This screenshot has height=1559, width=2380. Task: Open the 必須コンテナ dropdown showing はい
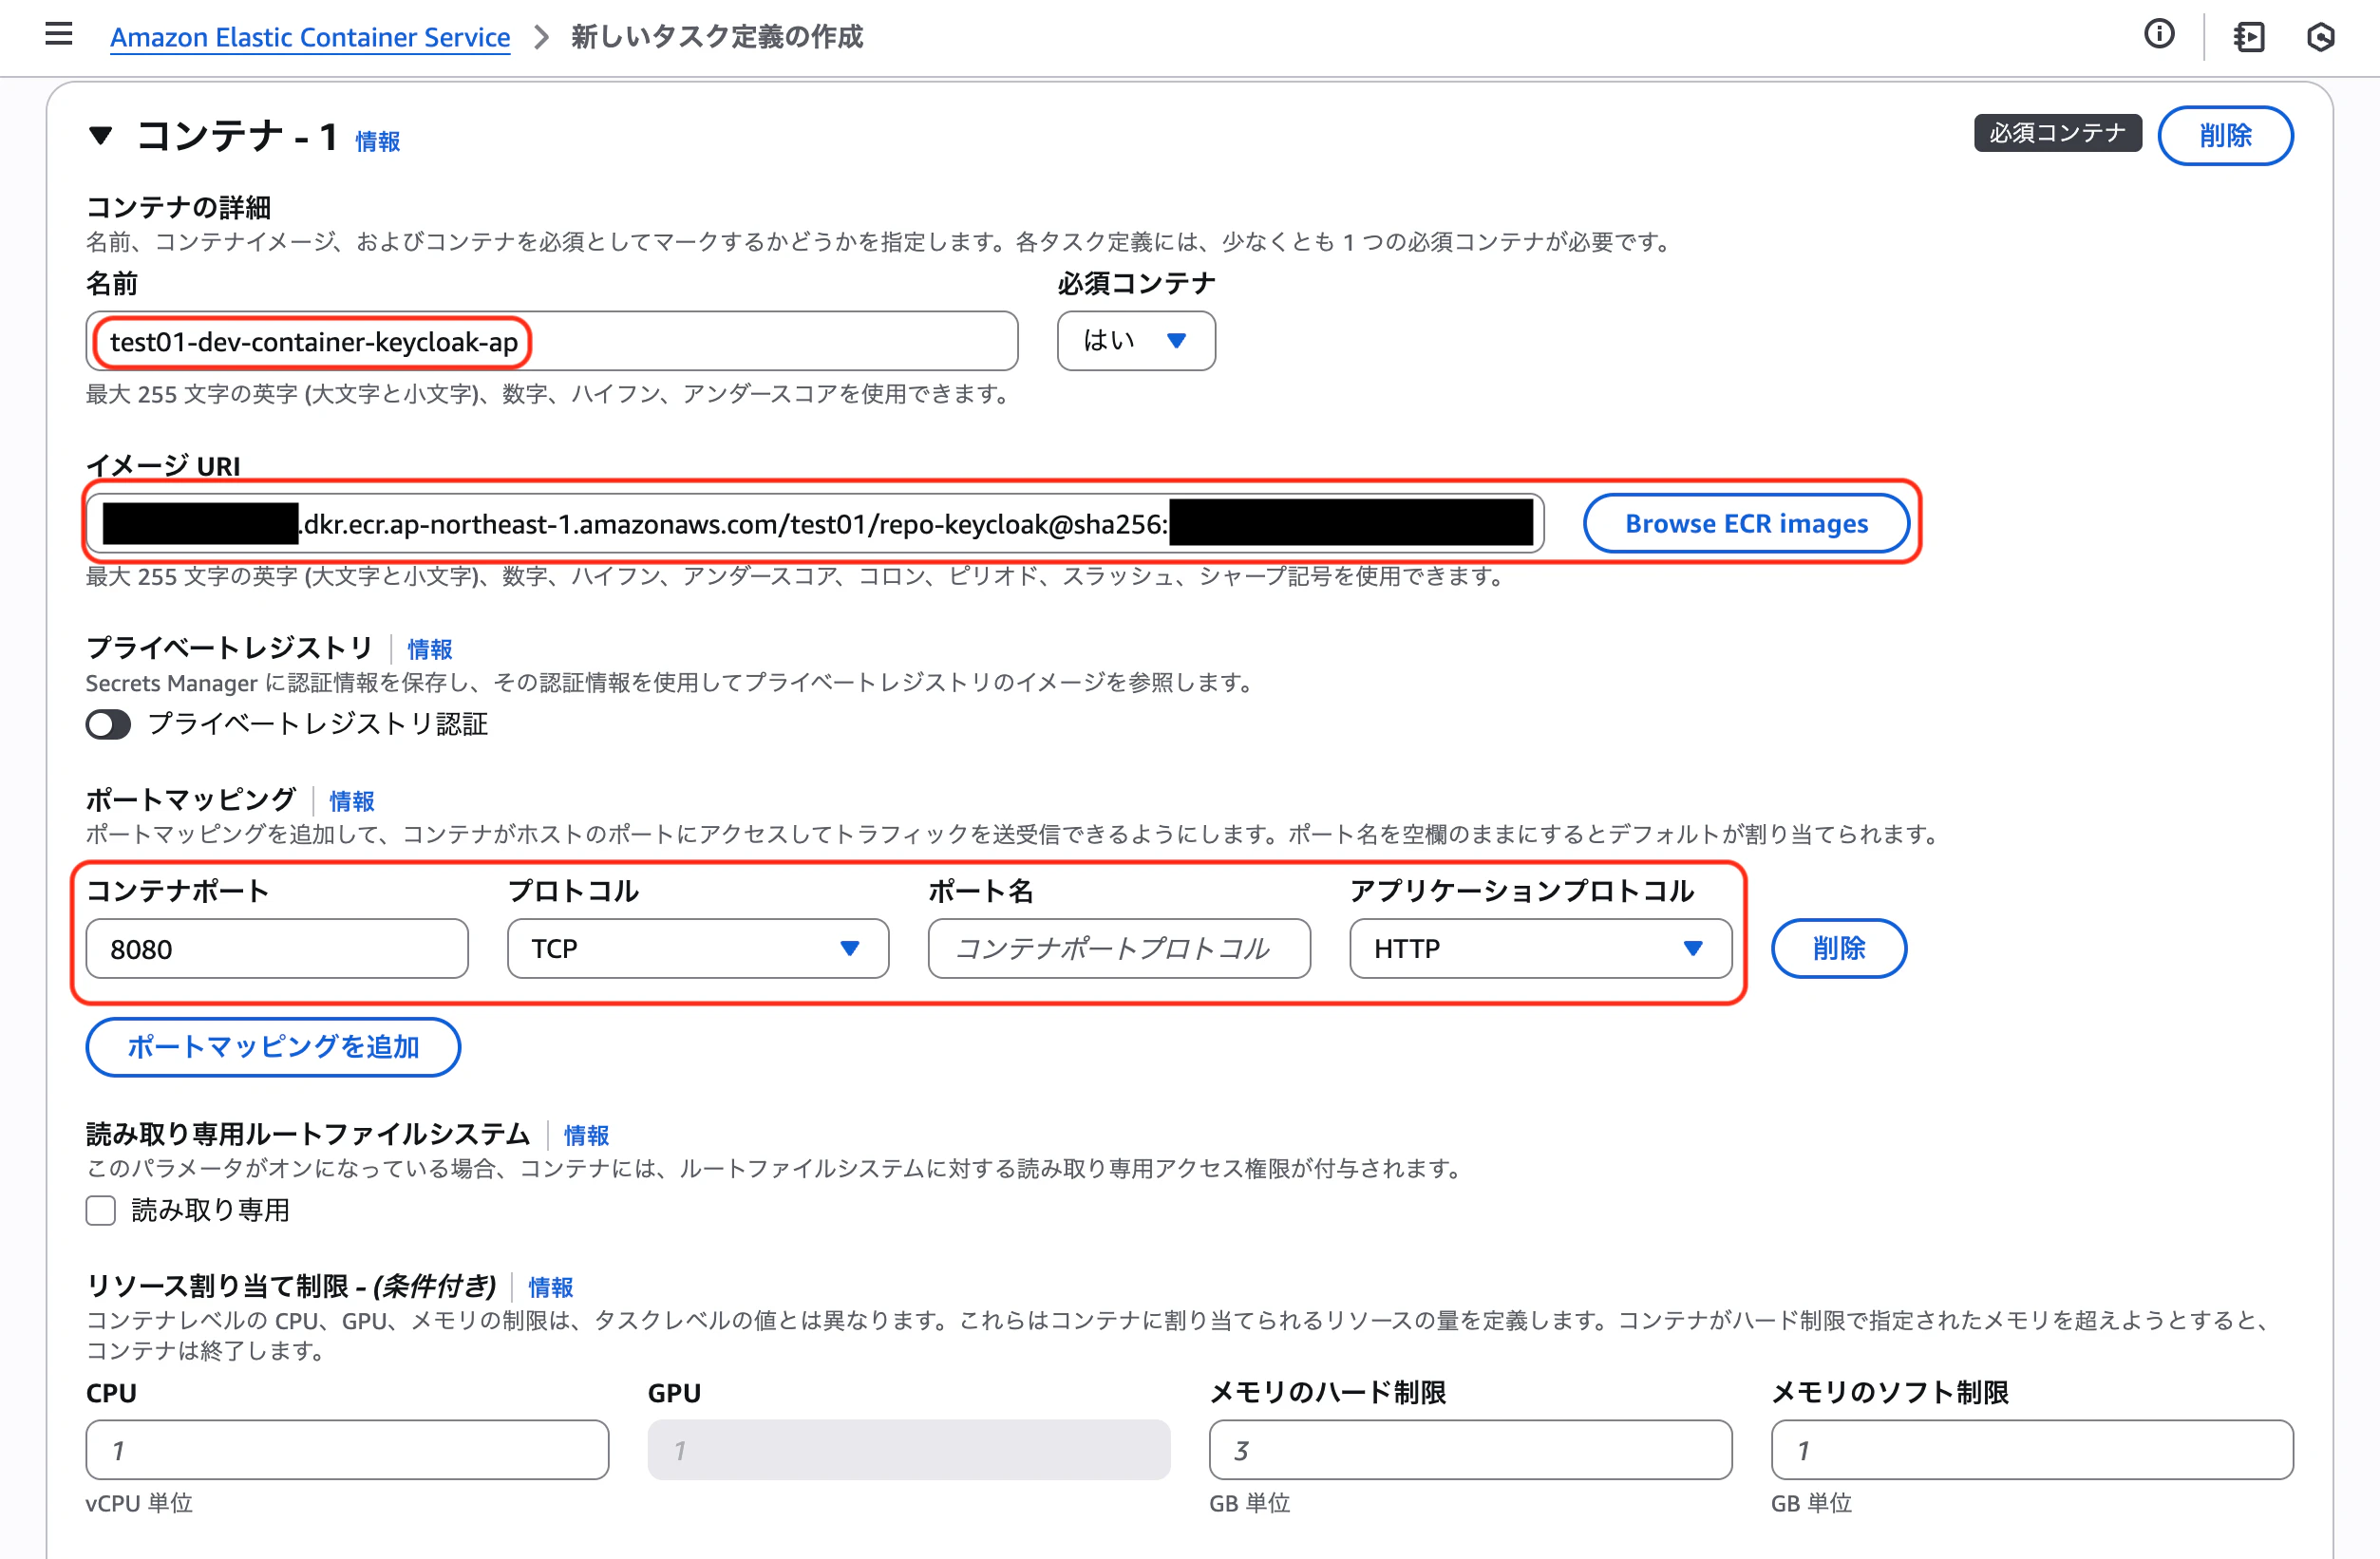pyautogui.click(x=1136, y=341)
